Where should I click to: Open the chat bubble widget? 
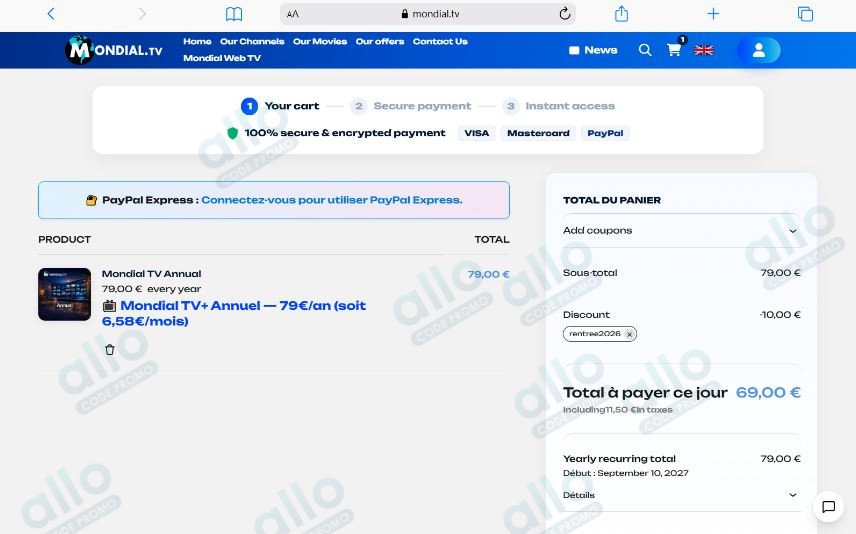pos(828,507)
